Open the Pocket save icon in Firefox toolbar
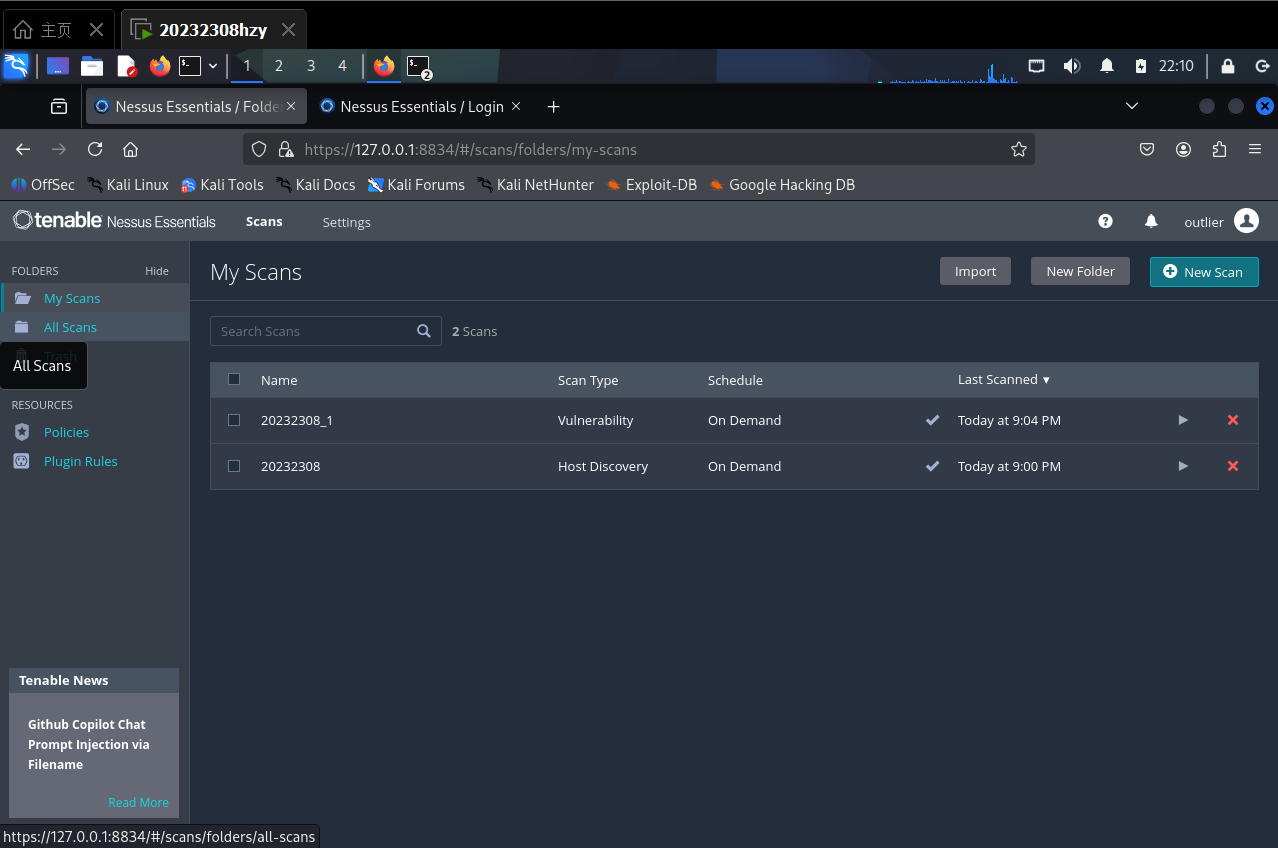Image resolution: width=1278 pixels, height=848 pixels. [1147, 149]
